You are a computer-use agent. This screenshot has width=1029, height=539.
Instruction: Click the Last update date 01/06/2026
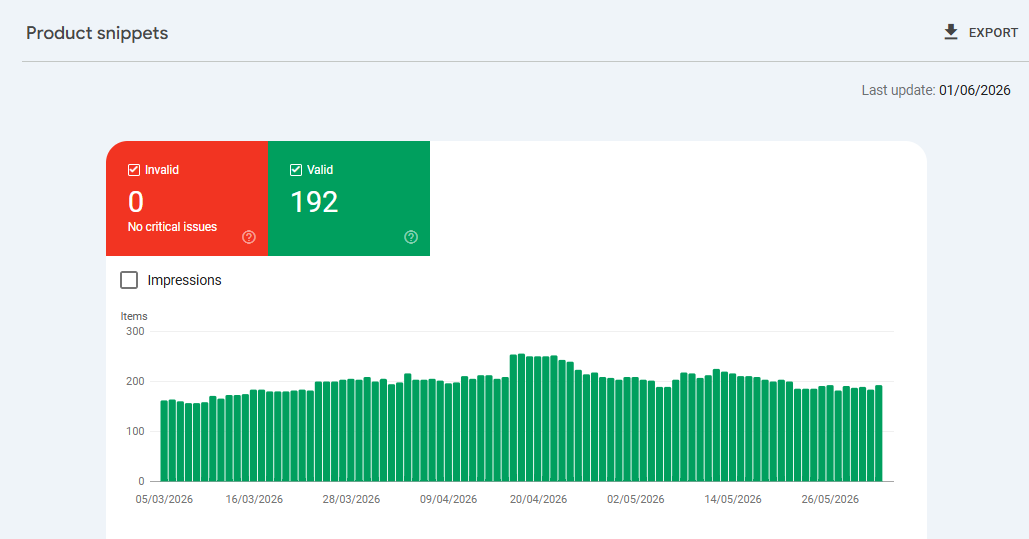(975, 91)
